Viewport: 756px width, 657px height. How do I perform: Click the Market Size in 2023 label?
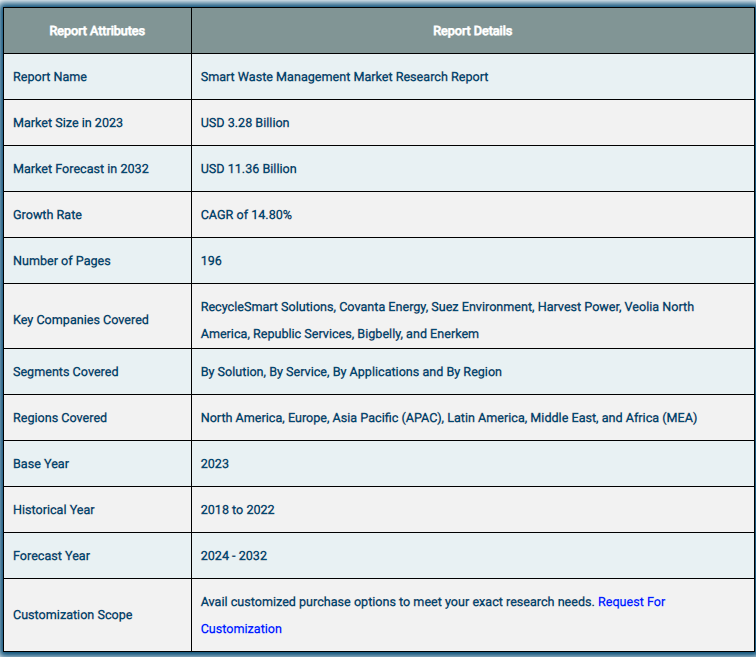click(x=68, y=123)
